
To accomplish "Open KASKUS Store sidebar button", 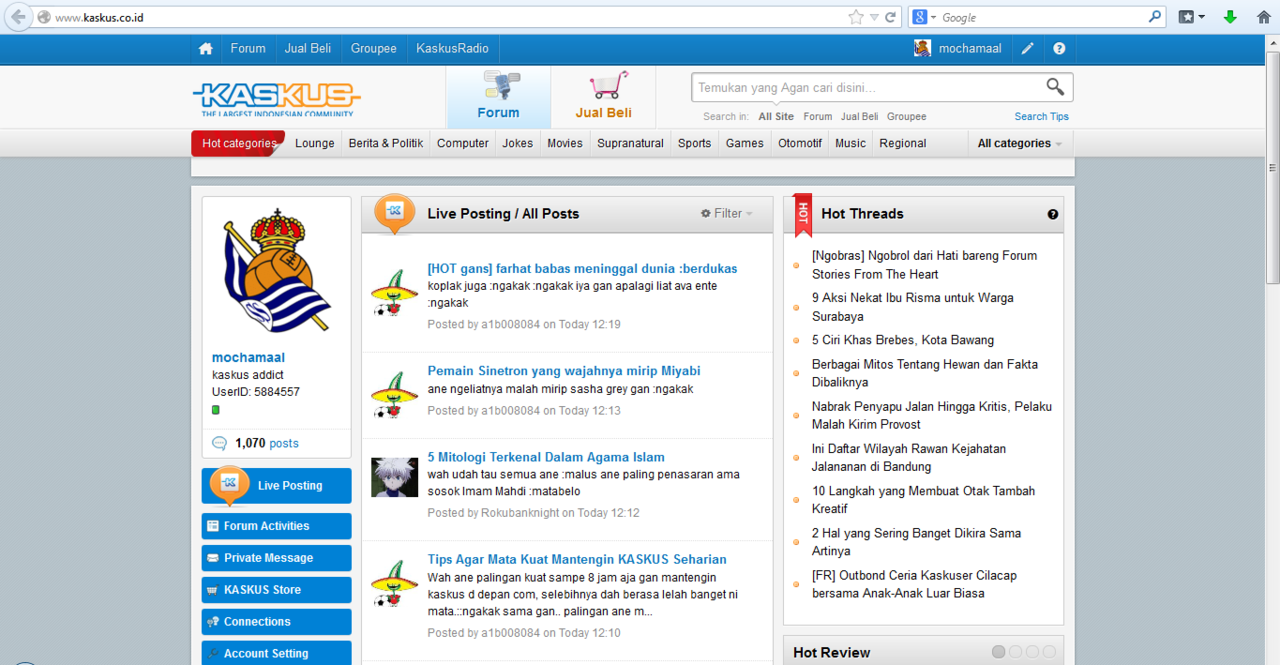I will pos(276,590).
